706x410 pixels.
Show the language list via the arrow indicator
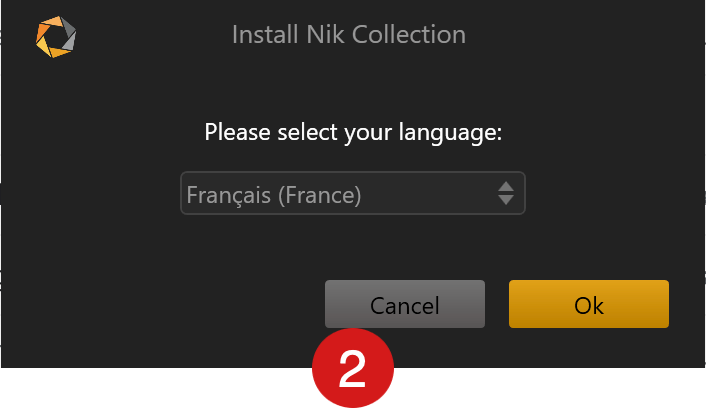[x=506, y=193]
